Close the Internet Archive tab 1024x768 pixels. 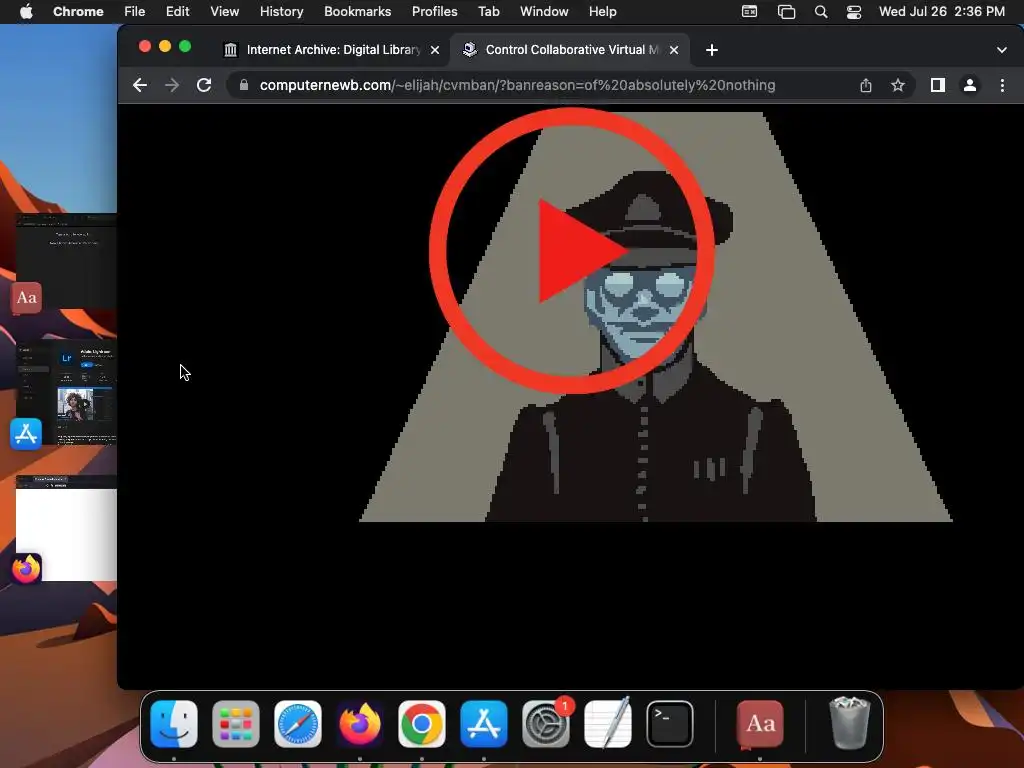435,50
